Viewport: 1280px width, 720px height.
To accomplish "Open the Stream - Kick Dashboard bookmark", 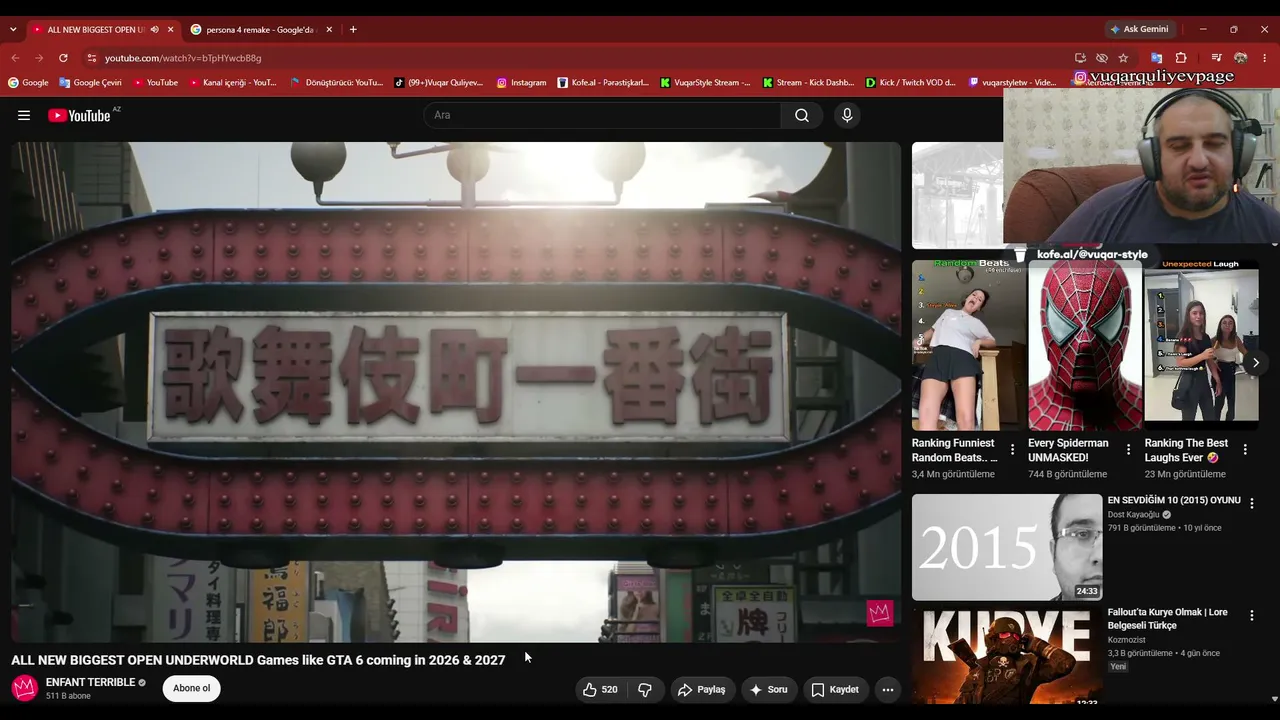I will [808, 82].
